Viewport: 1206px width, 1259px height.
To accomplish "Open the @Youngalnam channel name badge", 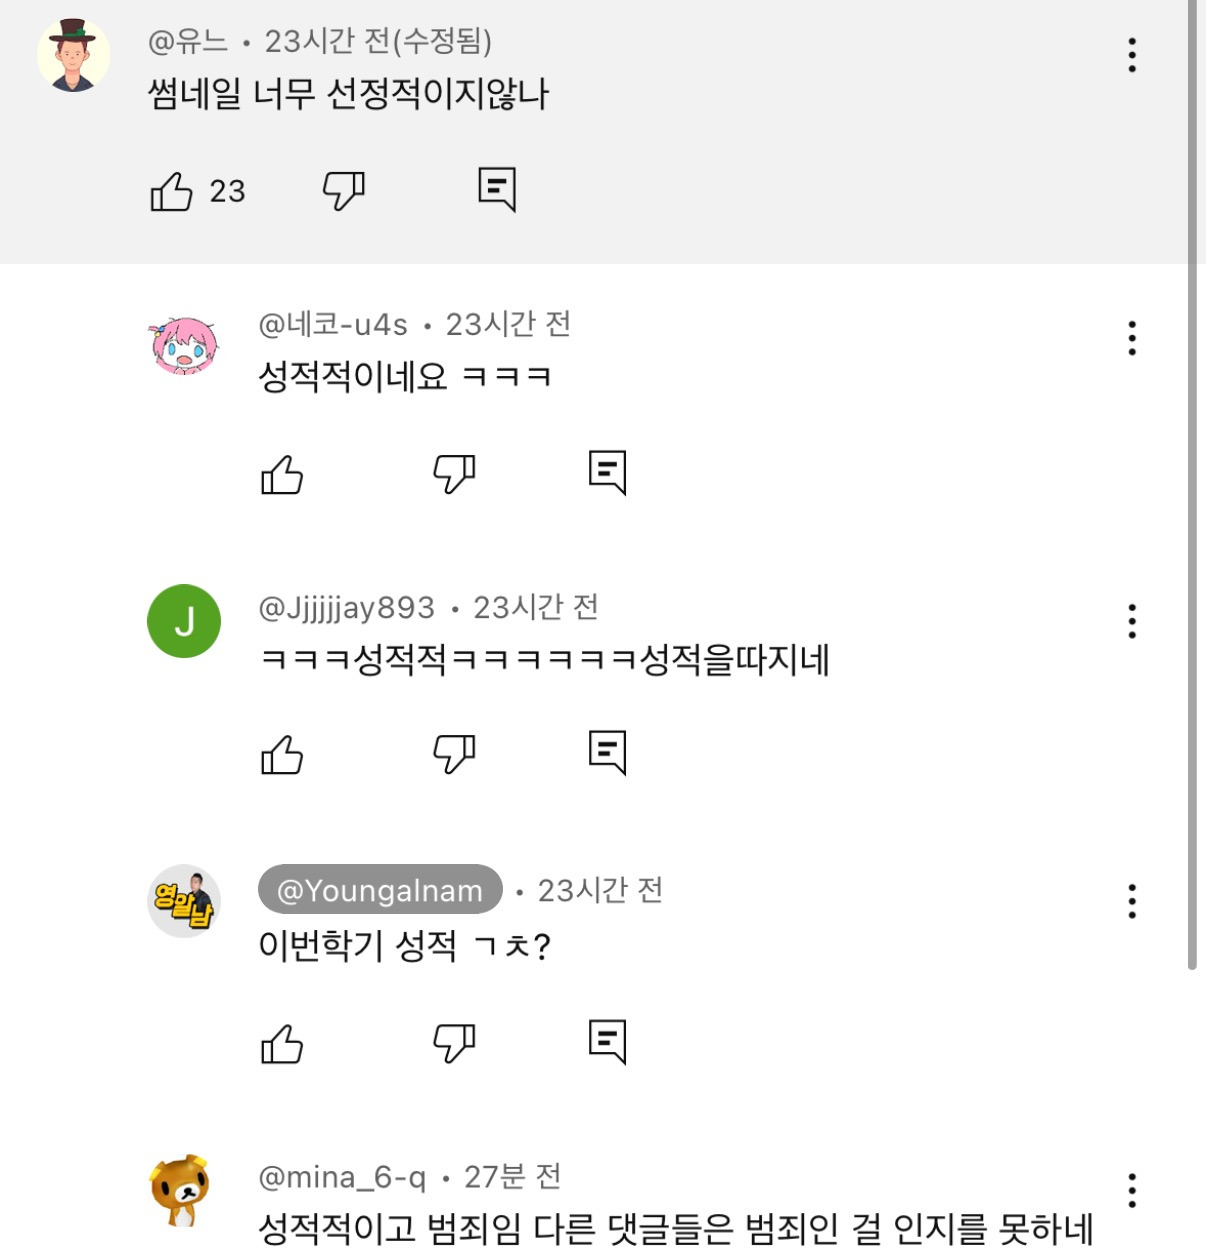I will 380,890.
